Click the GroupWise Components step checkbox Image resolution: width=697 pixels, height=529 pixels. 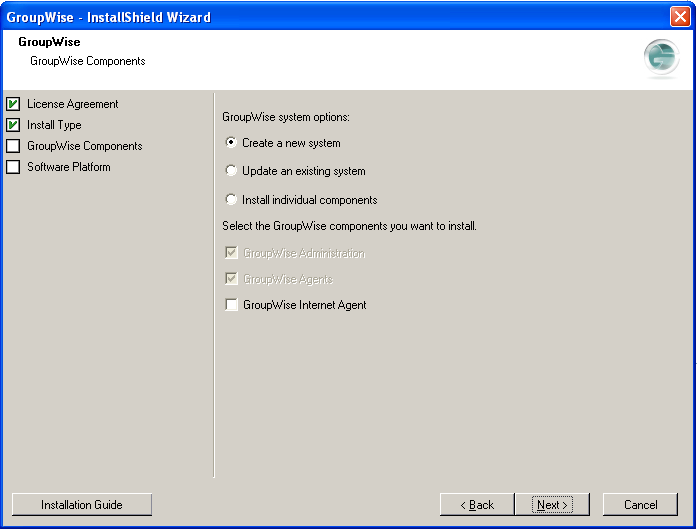click(x=13, y=146)
